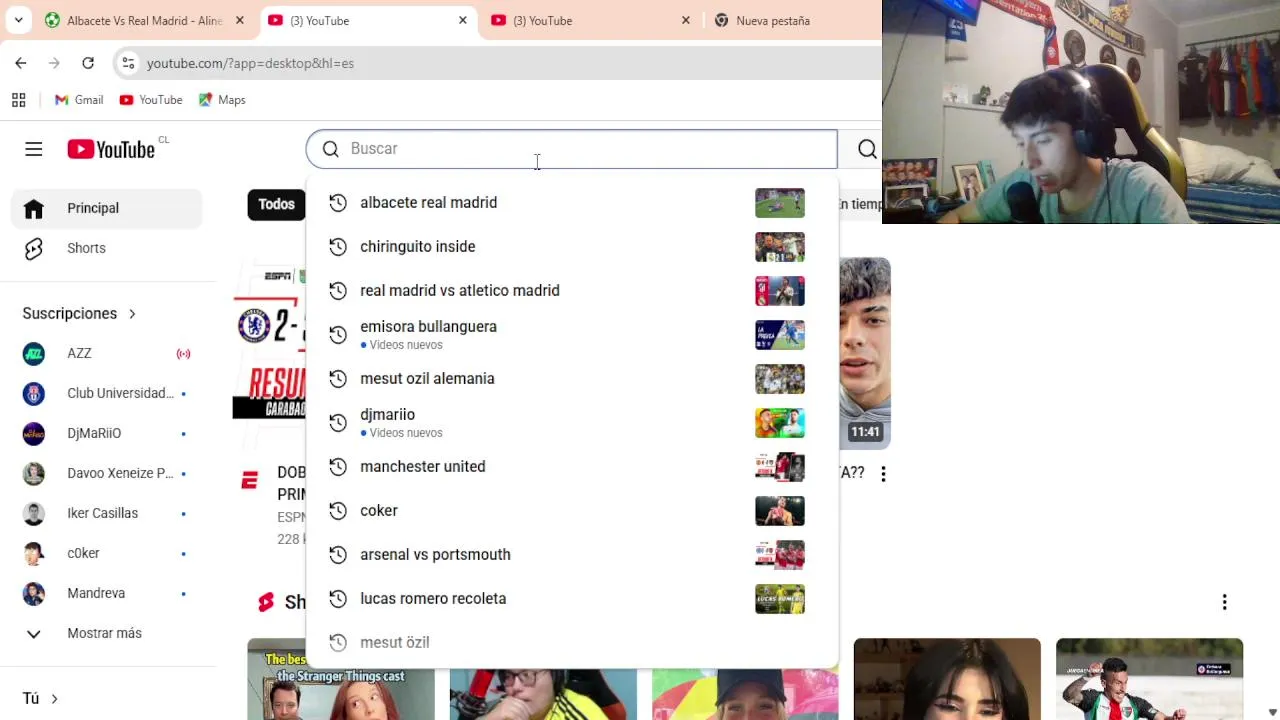Screen dimensions: 1280x720
Task: Reload the page with refresh icon
Action: tap(88, 63)
